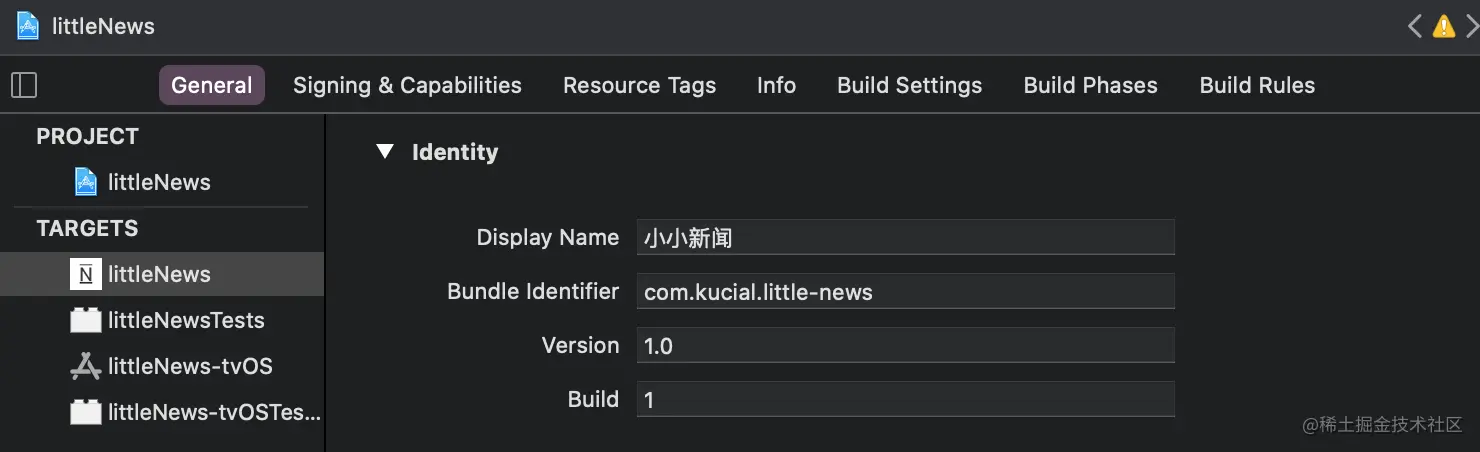This screenshot has width=1480, height=452.
Task: Click the littleNews project file icon in header
Action: [27, 26]
